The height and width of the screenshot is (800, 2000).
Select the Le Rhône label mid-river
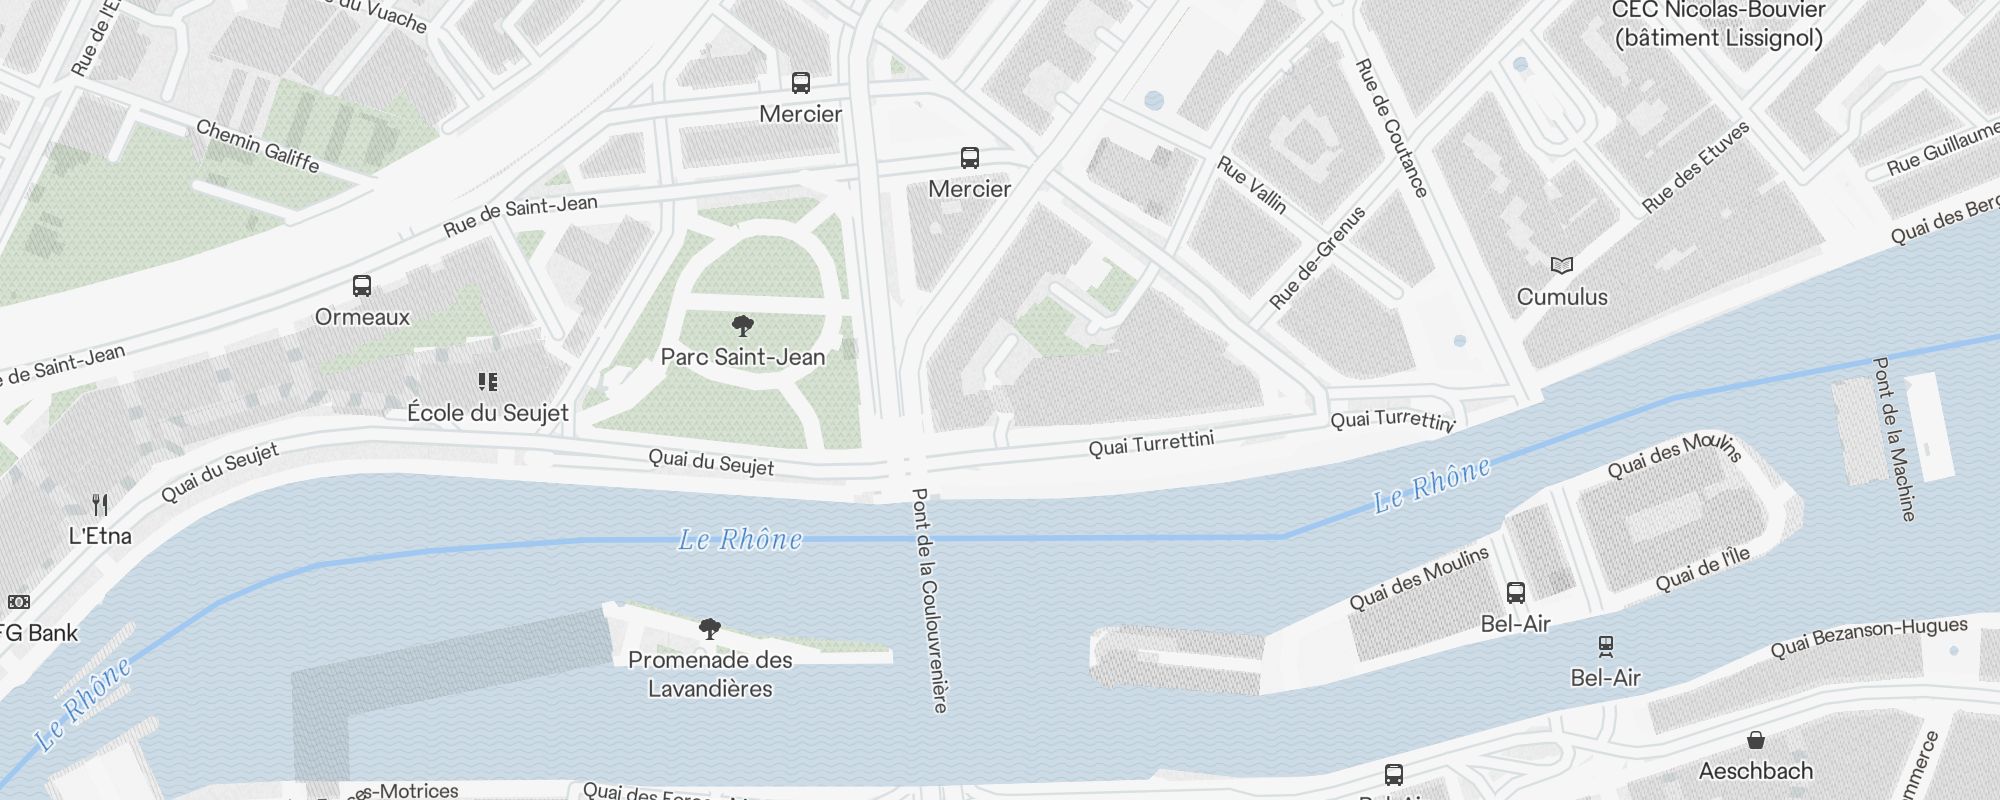[x=740, y=540]
